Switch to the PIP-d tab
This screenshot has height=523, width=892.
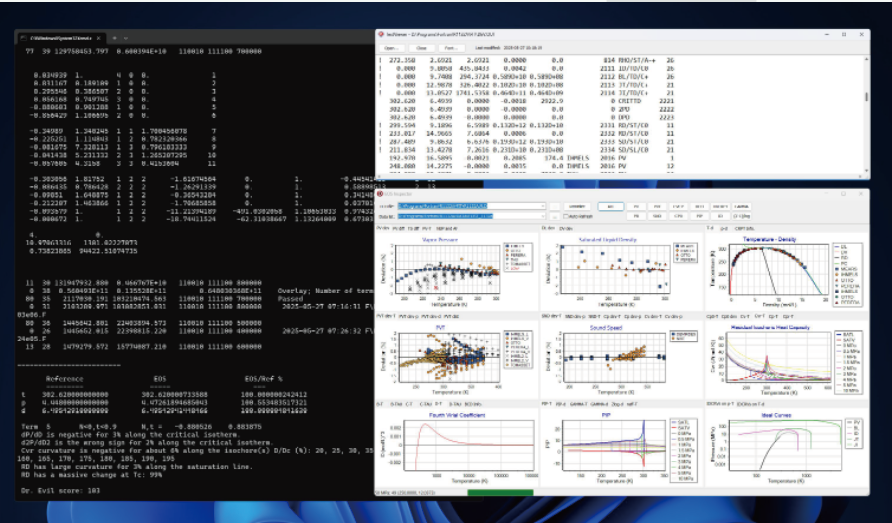tap(561, 404)
